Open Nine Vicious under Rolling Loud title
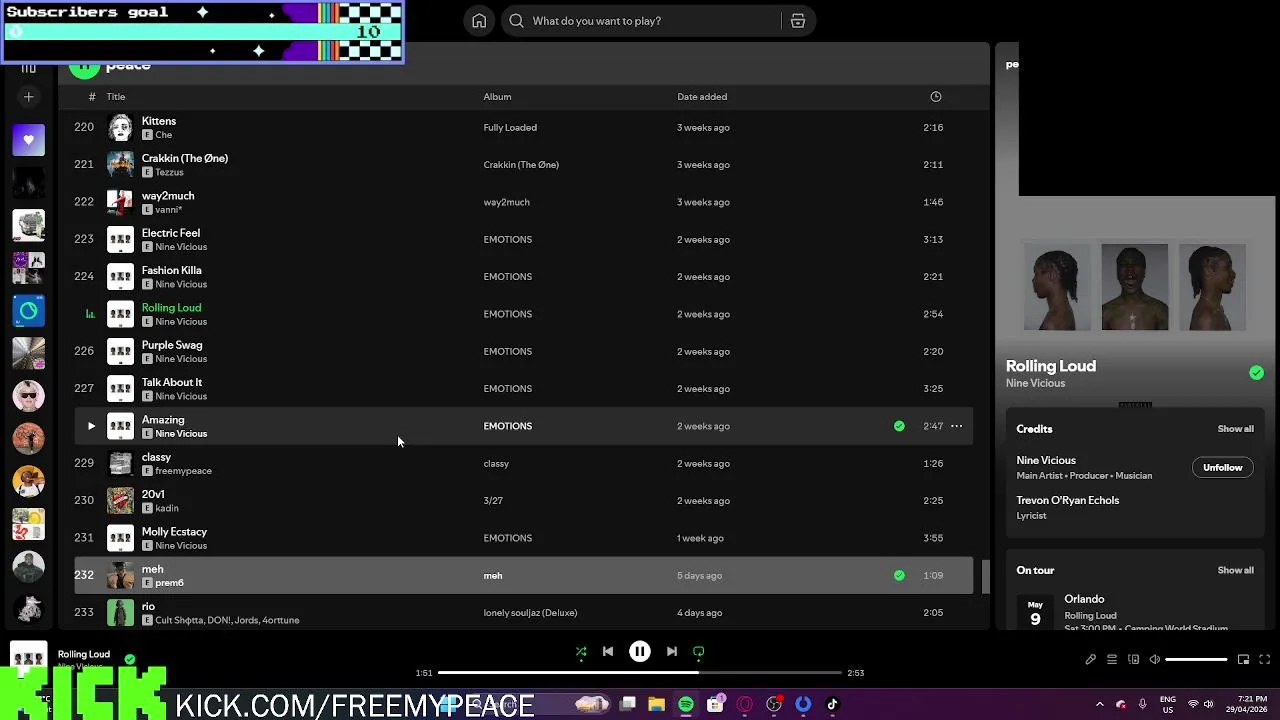The height and width of the screenshot is (720, 1280). pyautogui.click(x=1035, y=383)
